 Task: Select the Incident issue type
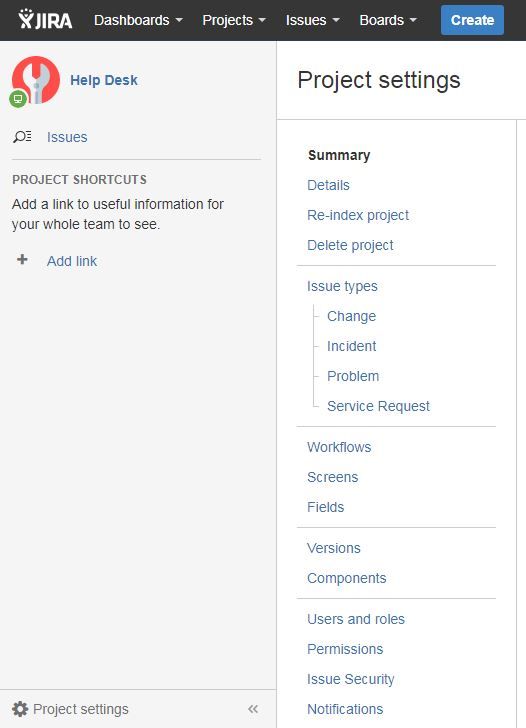click(351, 346)
